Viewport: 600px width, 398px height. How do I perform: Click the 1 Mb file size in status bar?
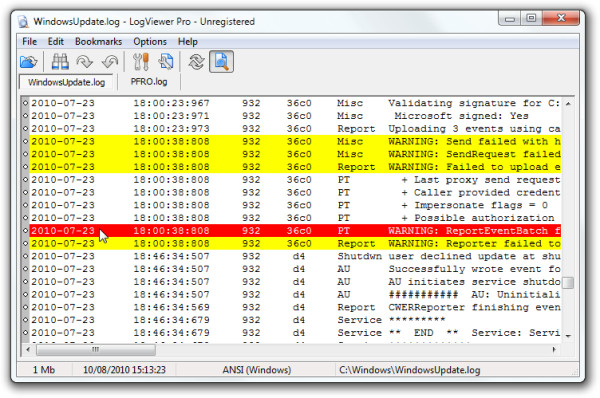(44, 370)
